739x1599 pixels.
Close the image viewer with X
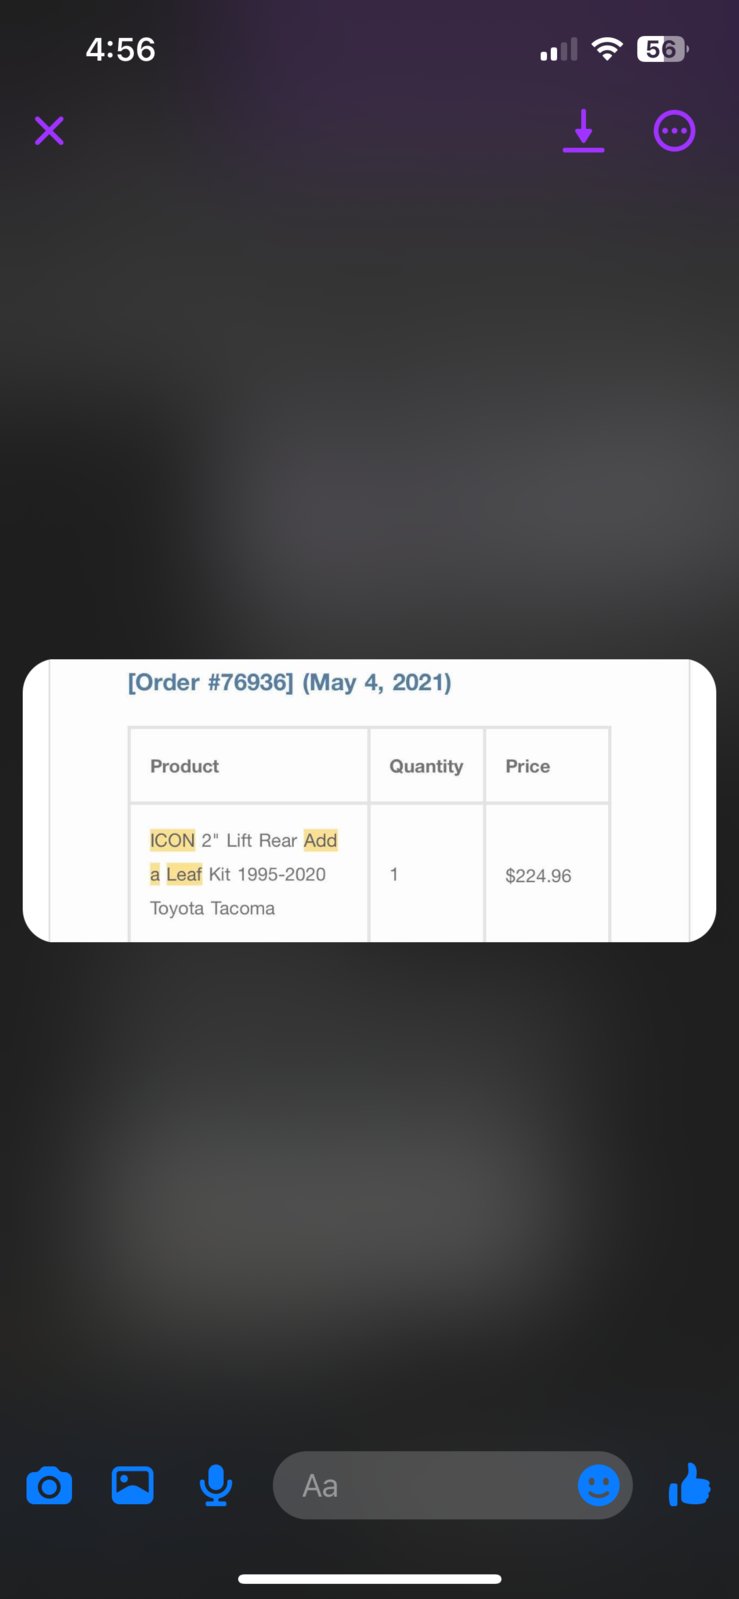tap(49, 131)
